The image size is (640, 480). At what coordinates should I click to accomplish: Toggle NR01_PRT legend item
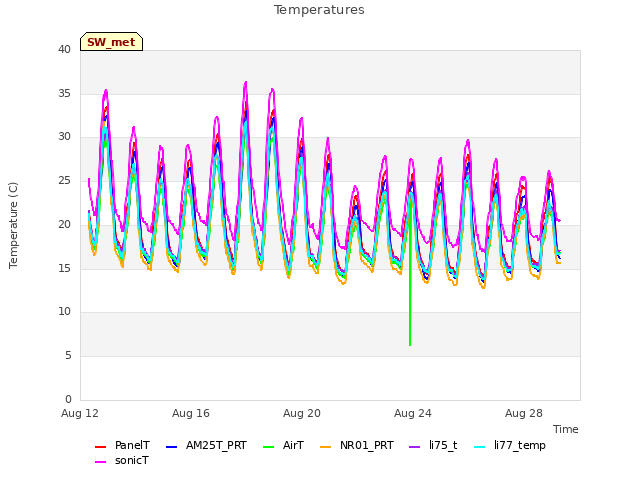point(357,445)
